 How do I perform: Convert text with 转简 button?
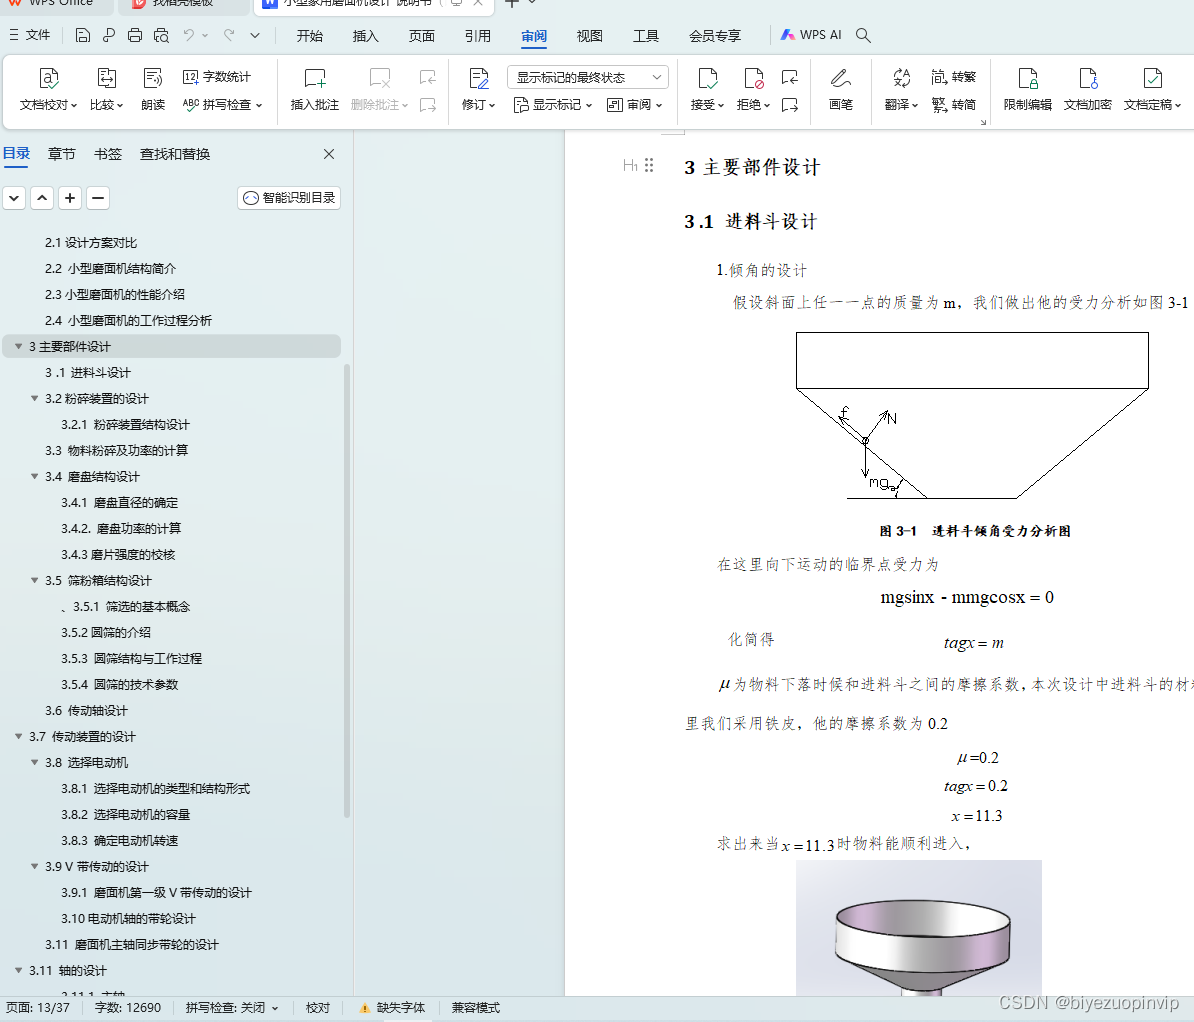coord(953,104)
